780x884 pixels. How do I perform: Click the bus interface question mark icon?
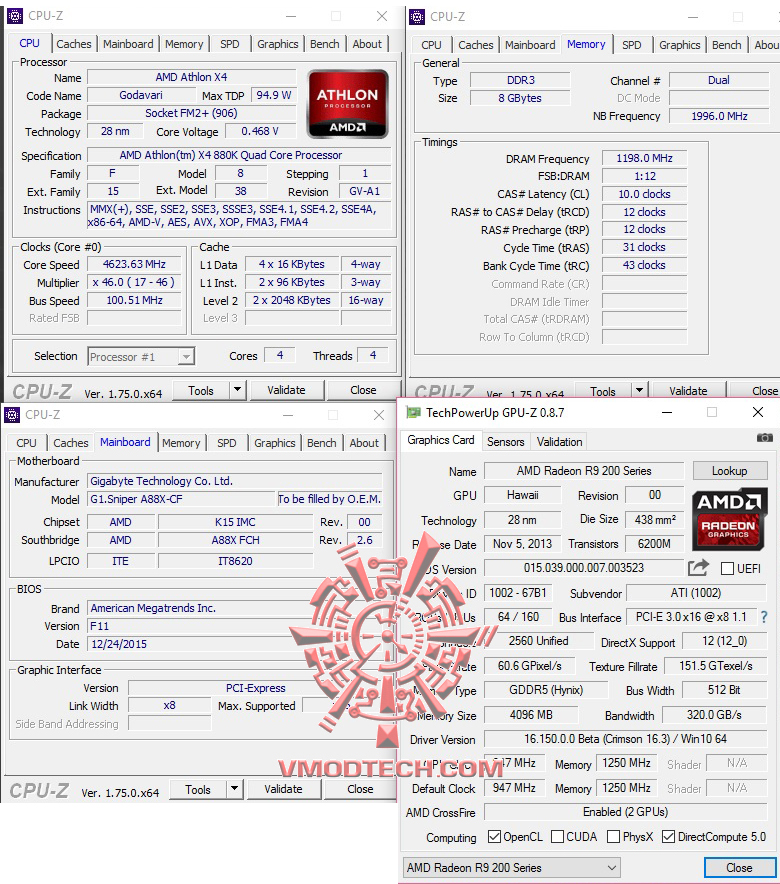point(764,617)
